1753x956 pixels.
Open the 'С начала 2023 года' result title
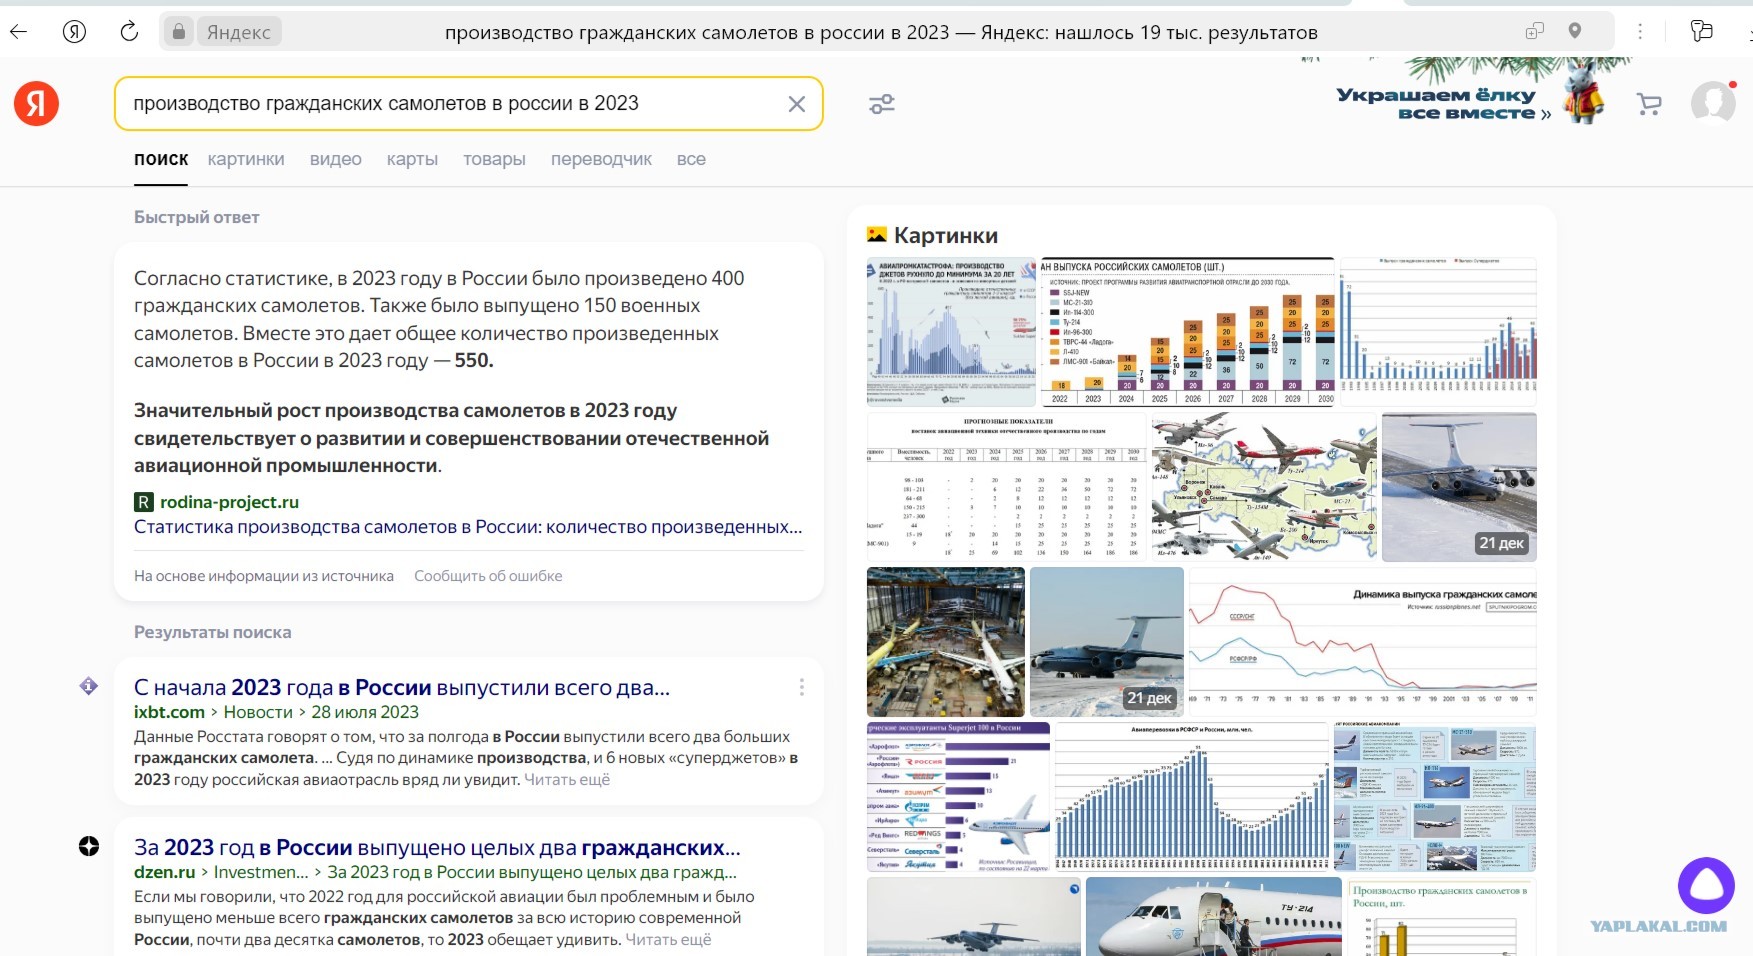(x=402, y=687)
